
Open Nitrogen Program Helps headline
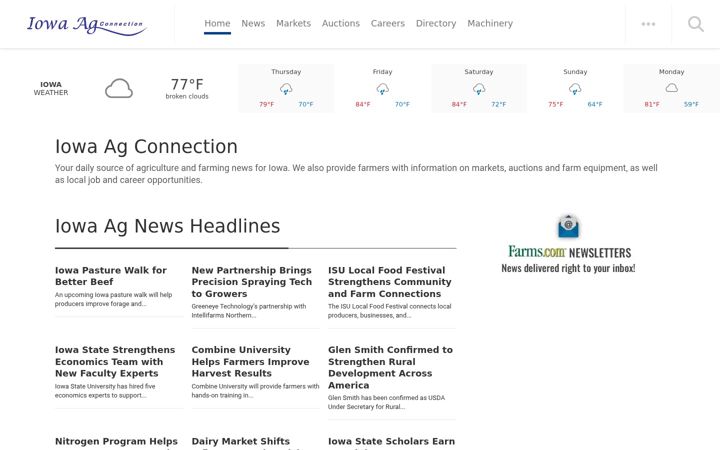pos(116,441)
